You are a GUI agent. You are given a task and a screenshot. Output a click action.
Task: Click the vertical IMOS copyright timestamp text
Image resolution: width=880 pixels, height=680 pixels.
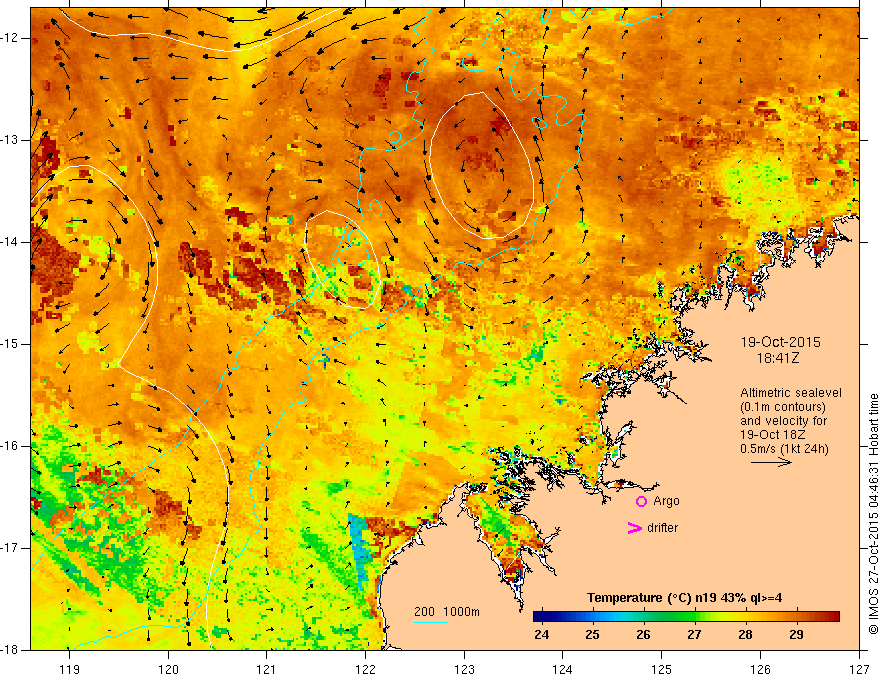click(873, 514)
